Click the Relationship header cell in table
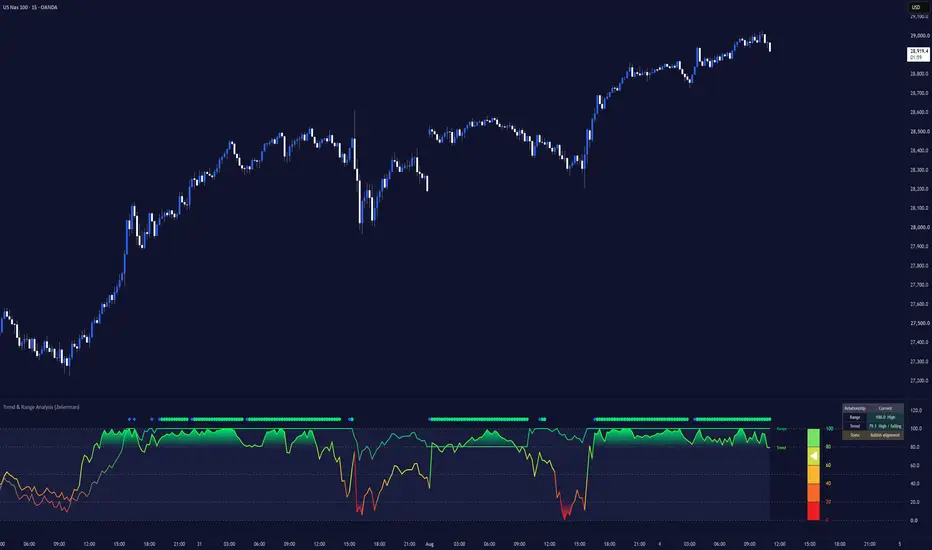Viewport: 932px width, 550px height. 855,408
